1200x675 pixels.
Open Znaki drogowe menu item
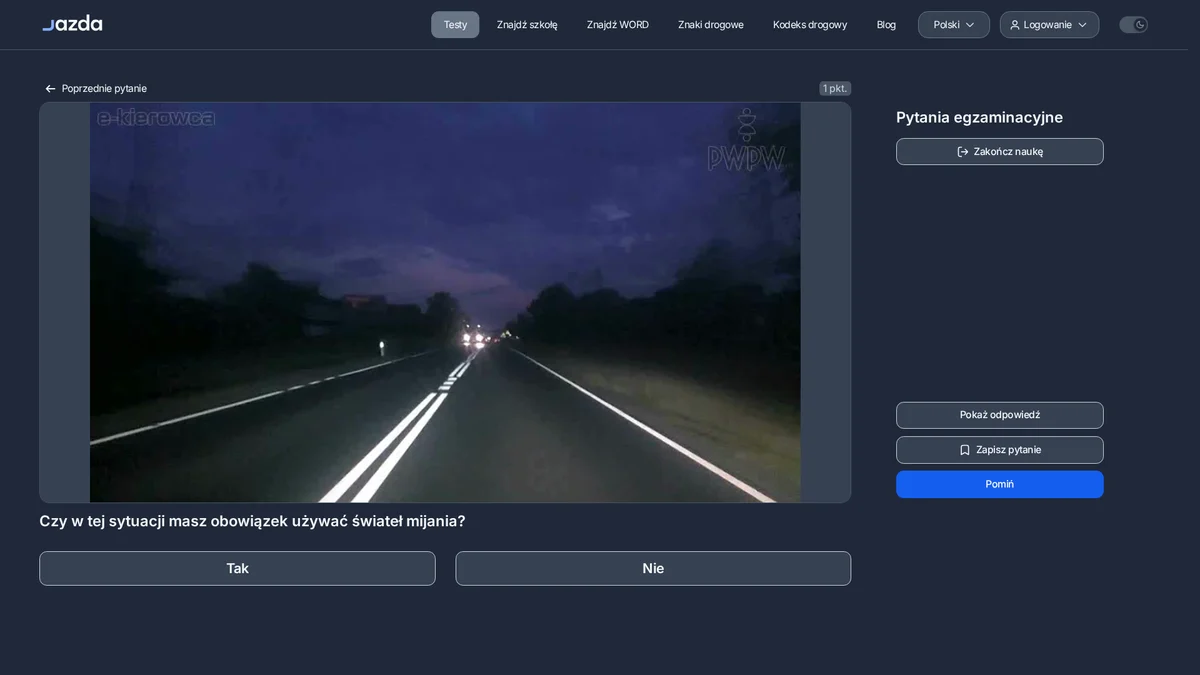(711, 25)
